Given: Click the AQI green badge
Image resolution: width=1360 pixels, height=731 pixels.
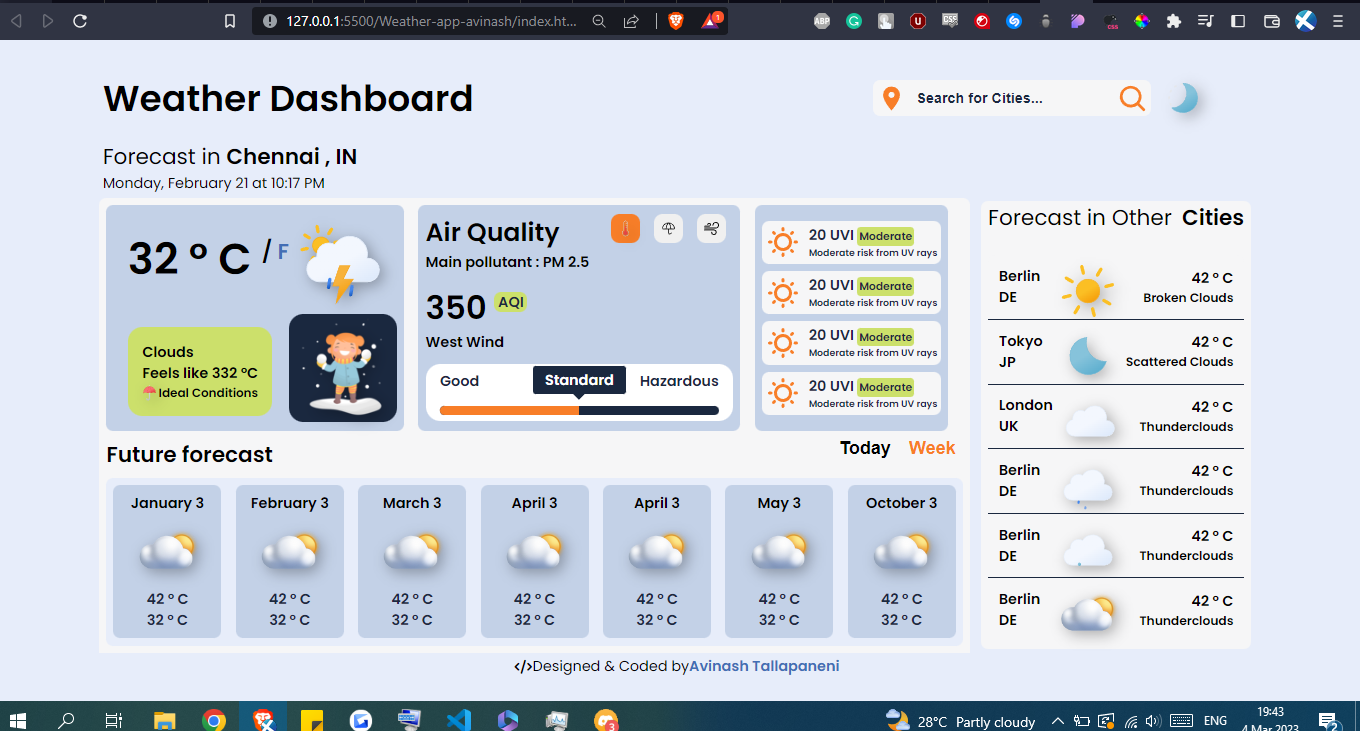Looking at the screenshot, I should [x=510, y=302].
